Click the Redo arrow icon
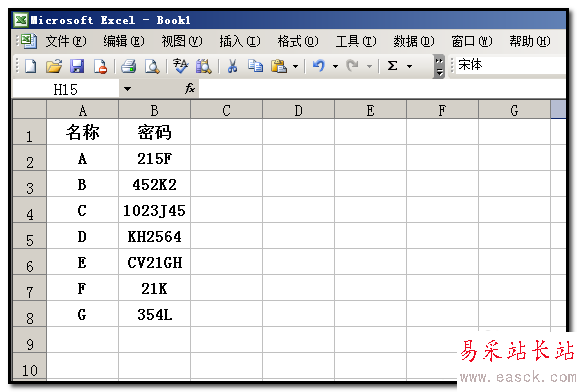 coord(352,66)
